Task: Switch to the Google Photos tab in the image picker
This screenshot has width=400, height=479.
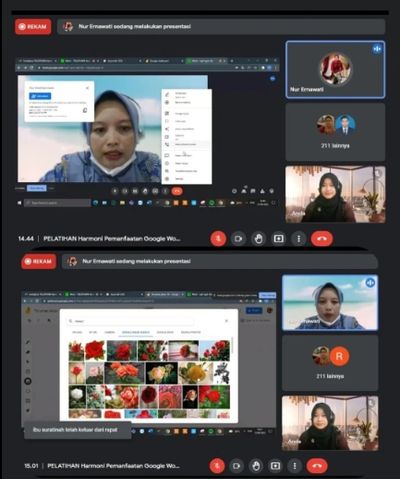Action: click(191, 332)
